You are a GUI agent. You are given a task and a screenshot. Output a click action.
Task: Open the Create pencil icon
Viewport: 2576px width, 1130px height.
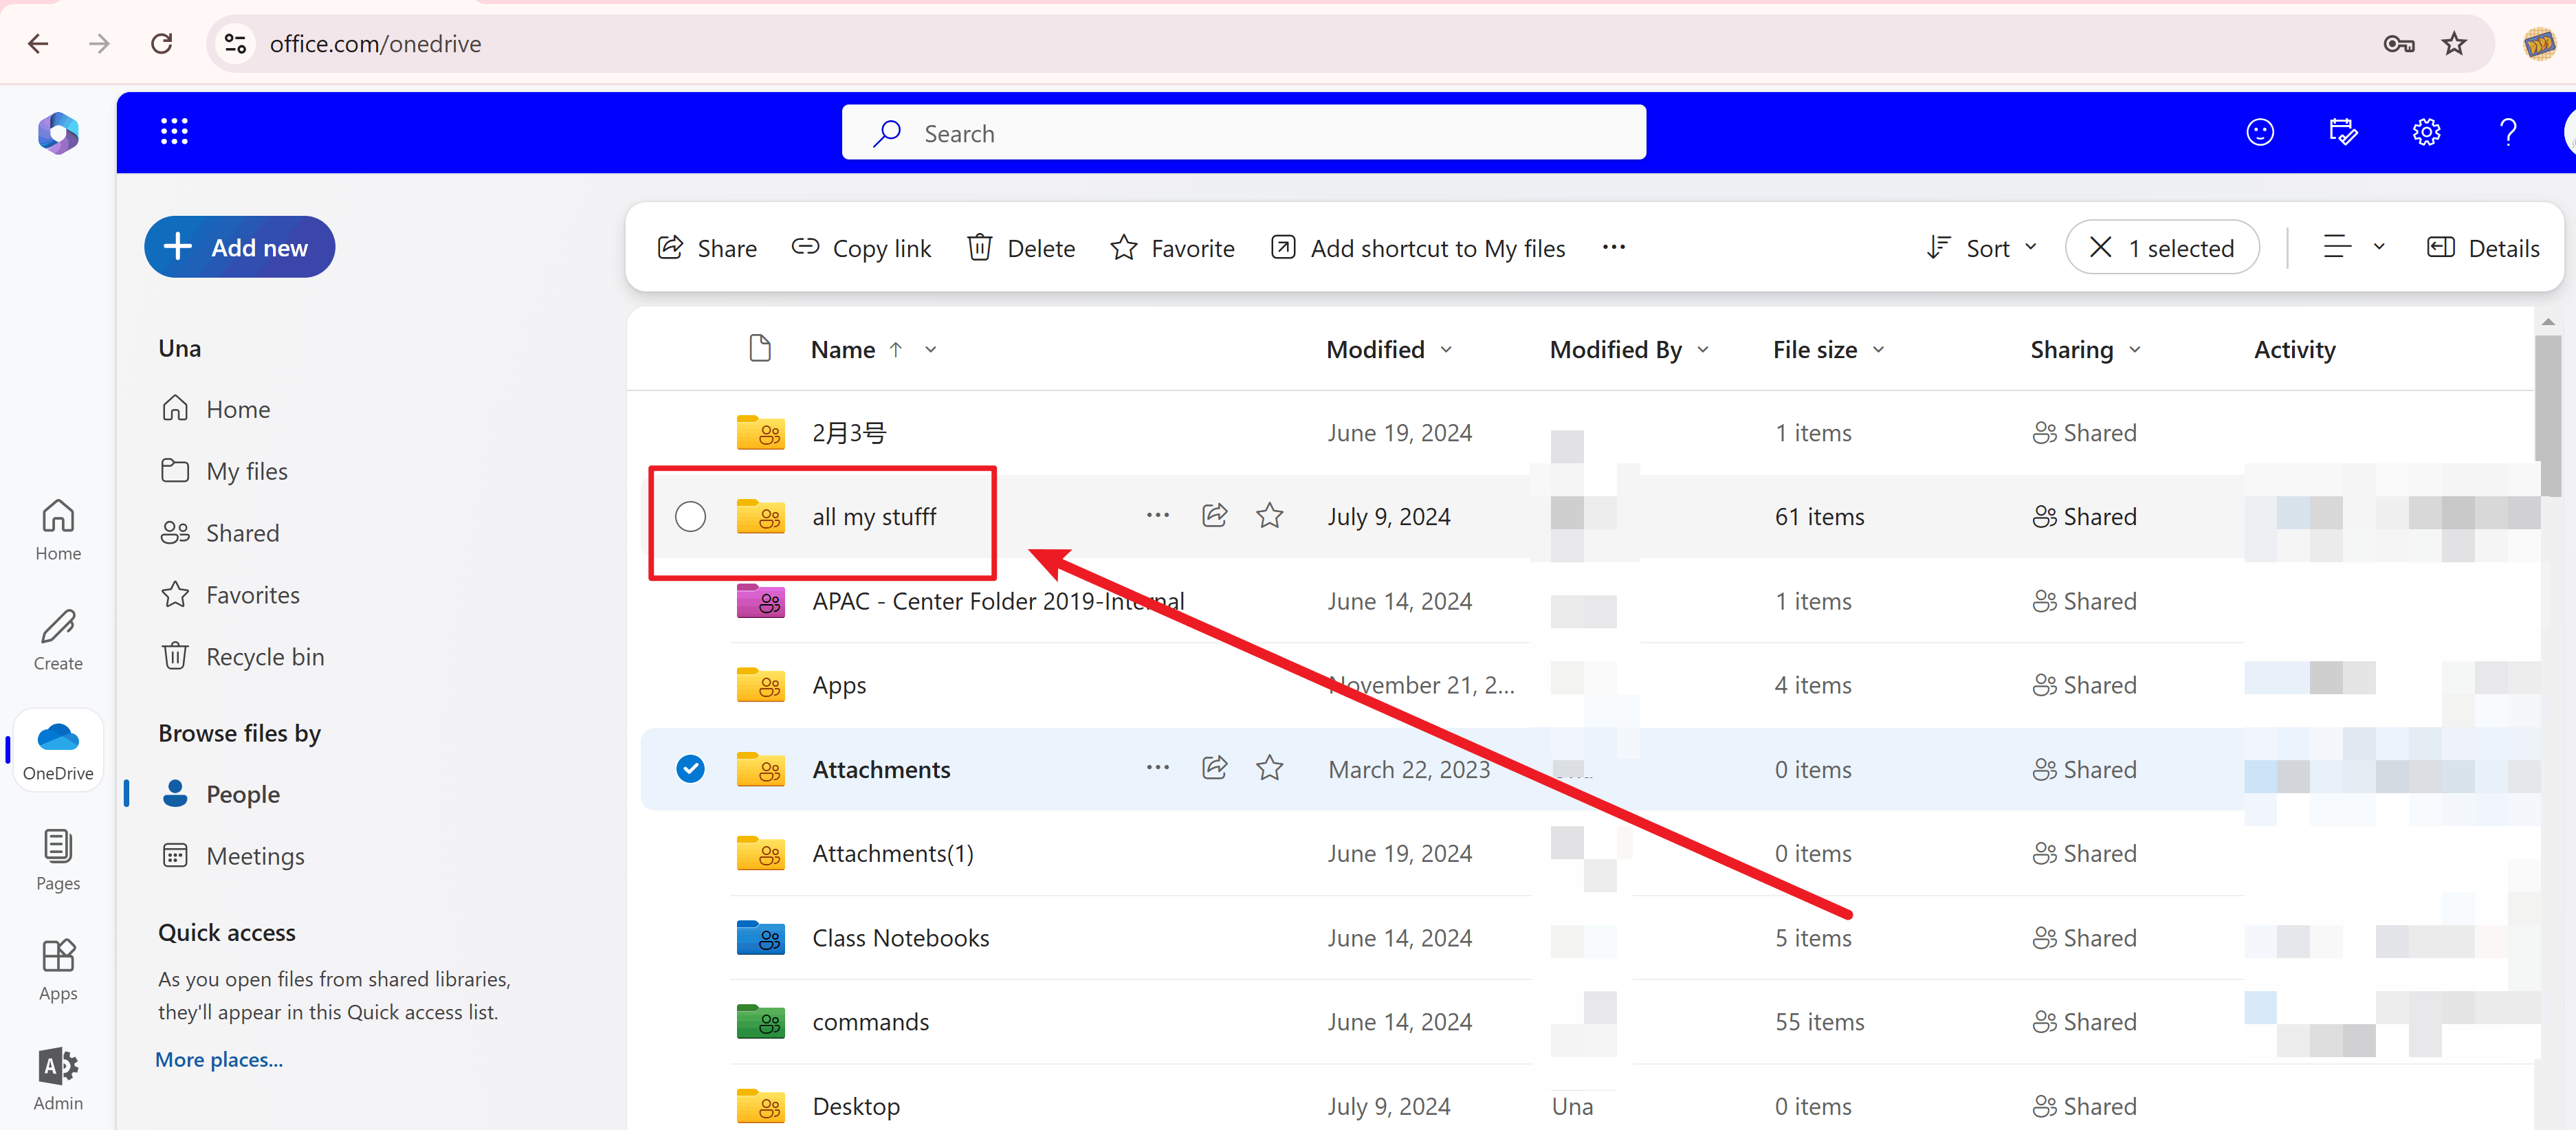[58, 640]
